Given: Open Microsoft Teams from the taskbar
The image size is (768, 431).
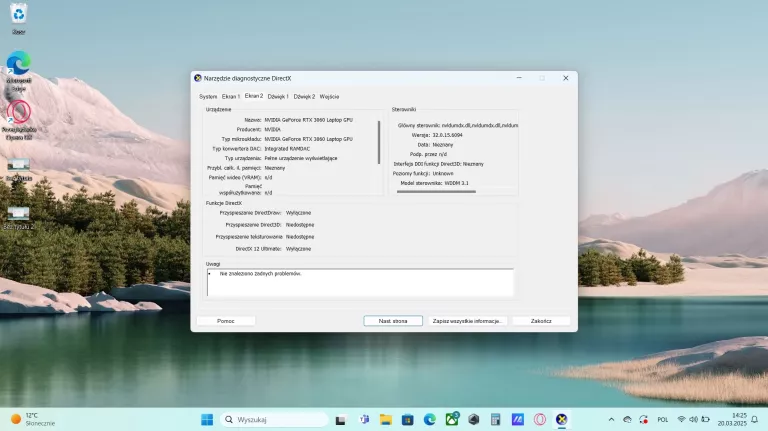Looking at the screenshot, I should (x=364, y=420).
